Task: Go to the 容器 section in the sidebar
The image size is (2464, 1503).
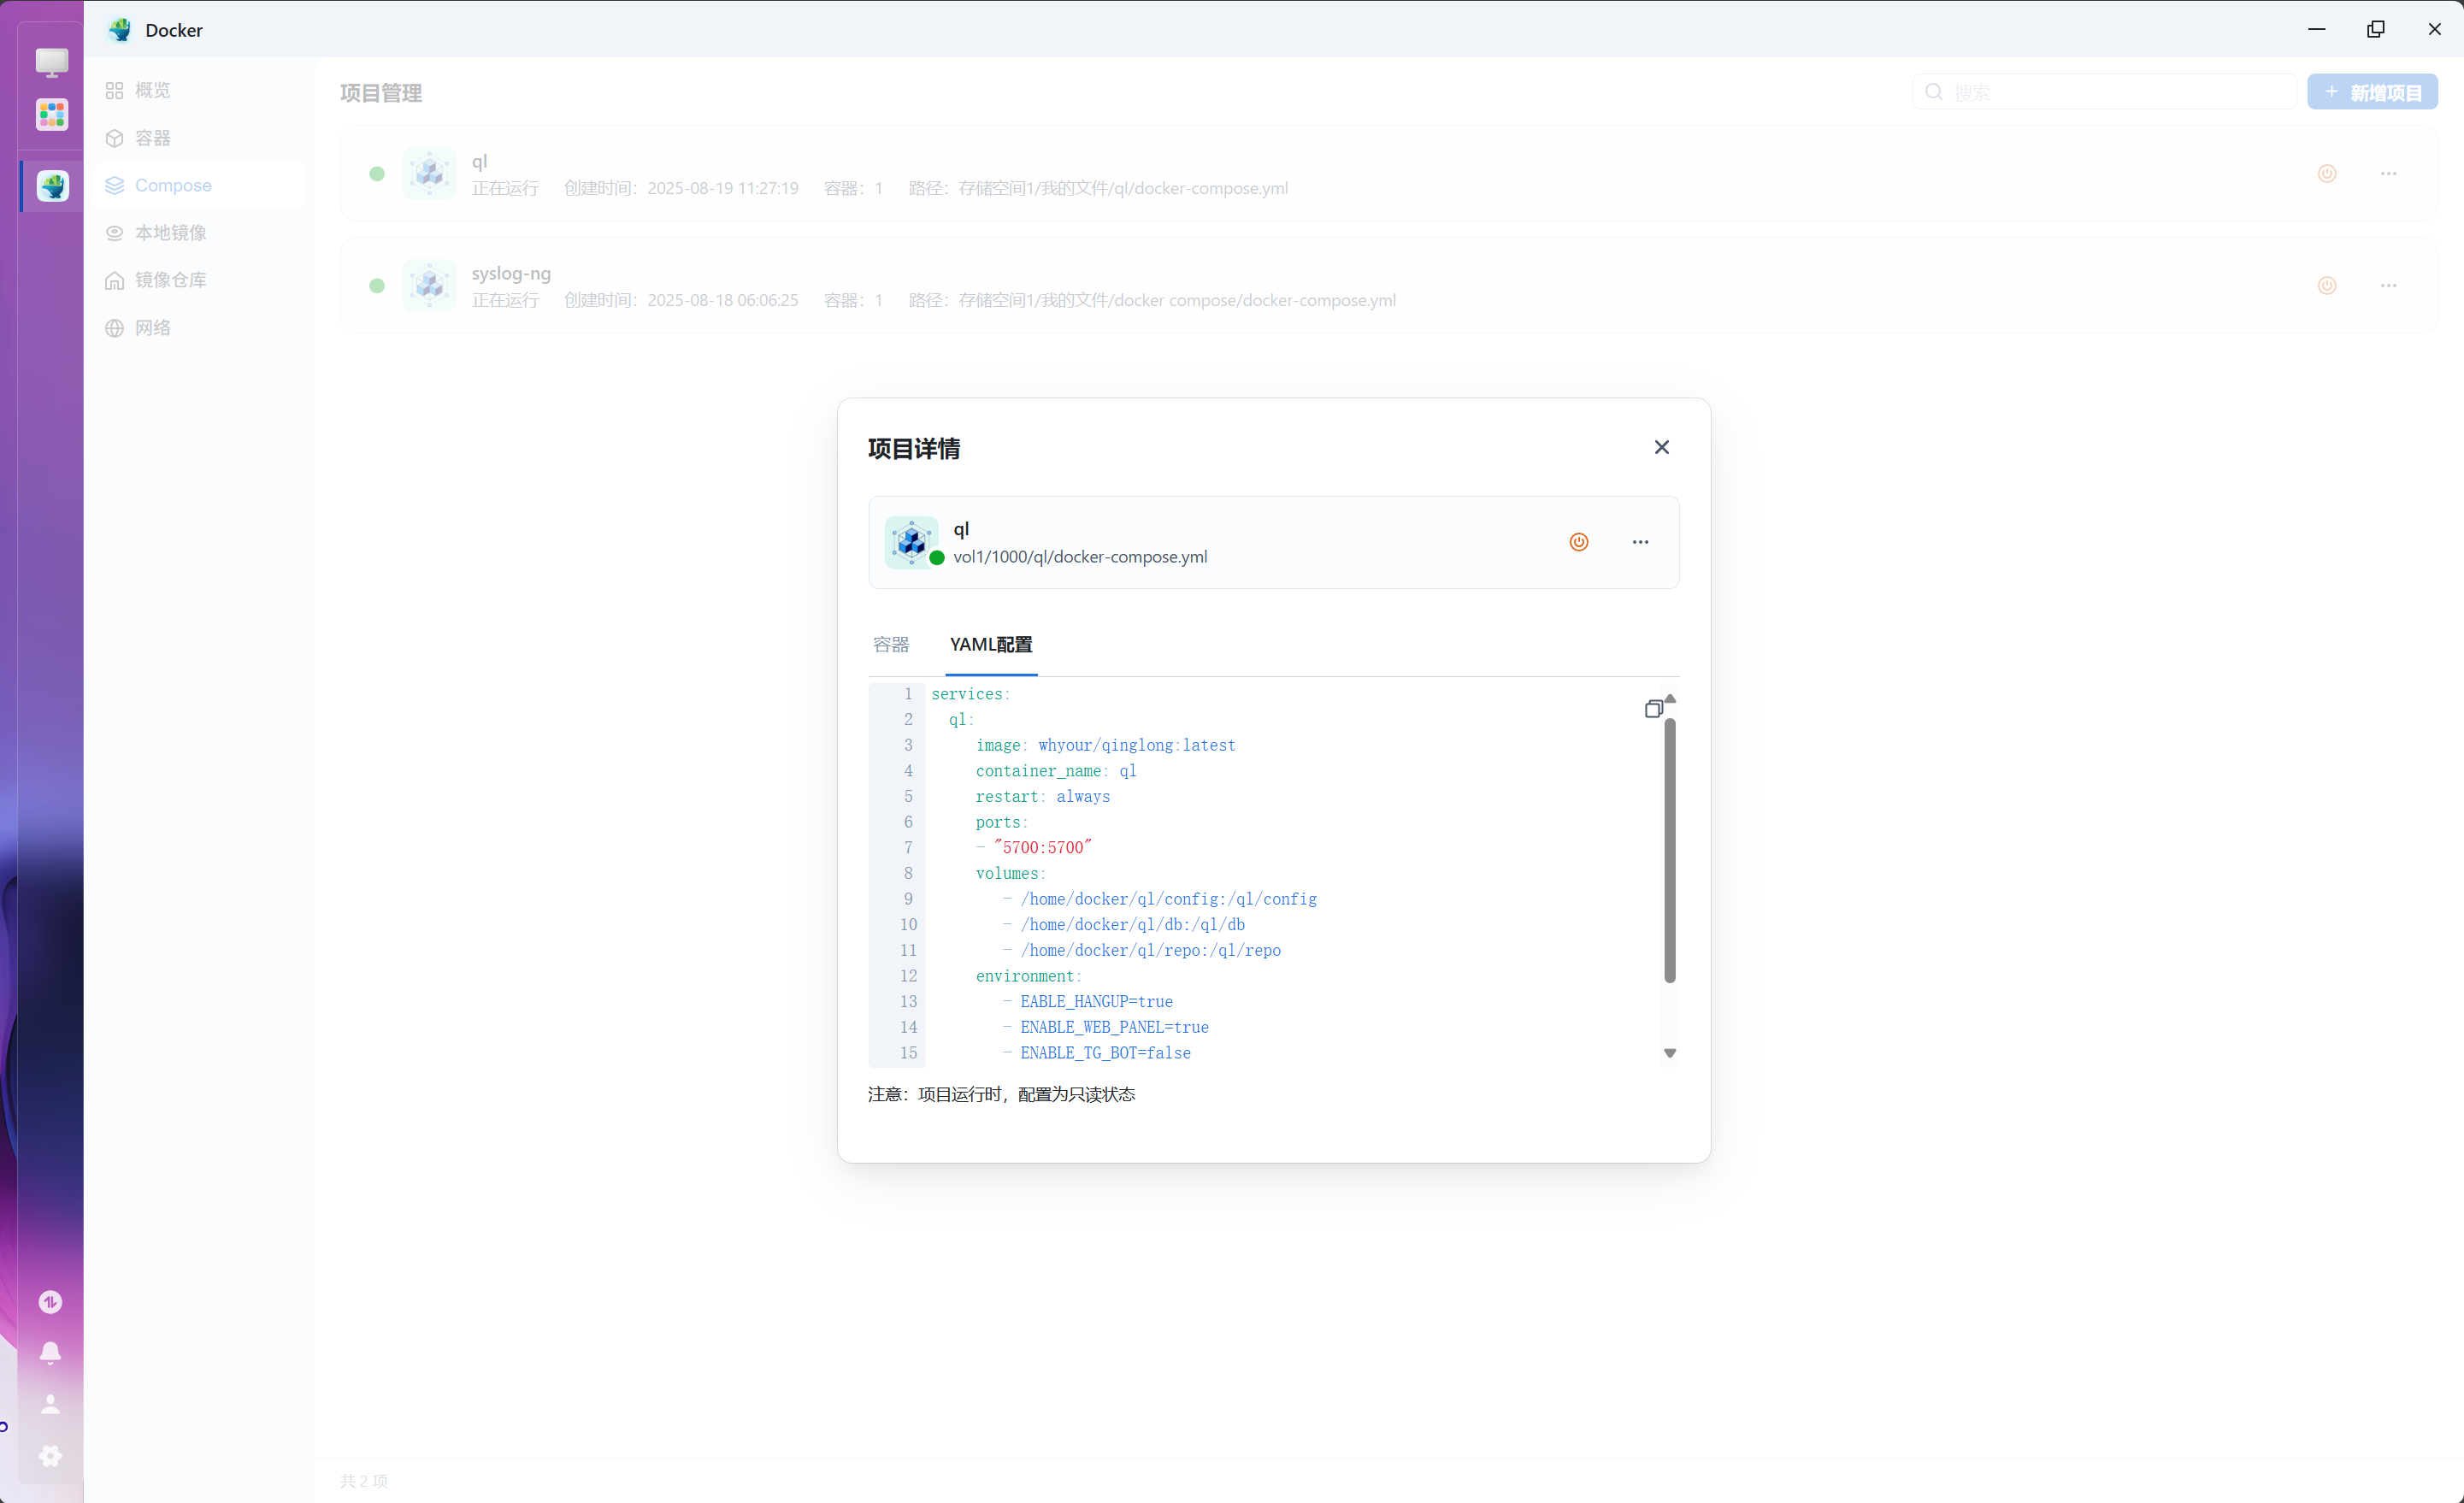Action: tap(152, 138)
